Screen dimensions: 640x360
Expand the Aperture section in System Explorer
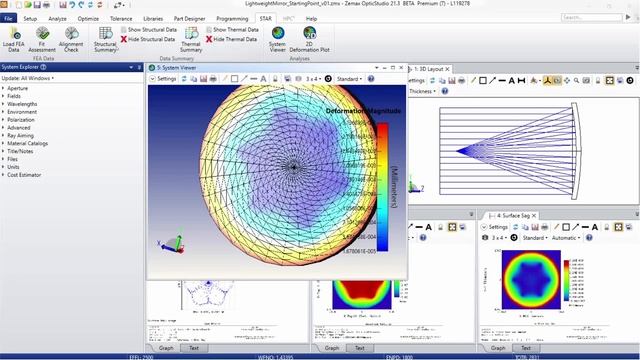3,88
